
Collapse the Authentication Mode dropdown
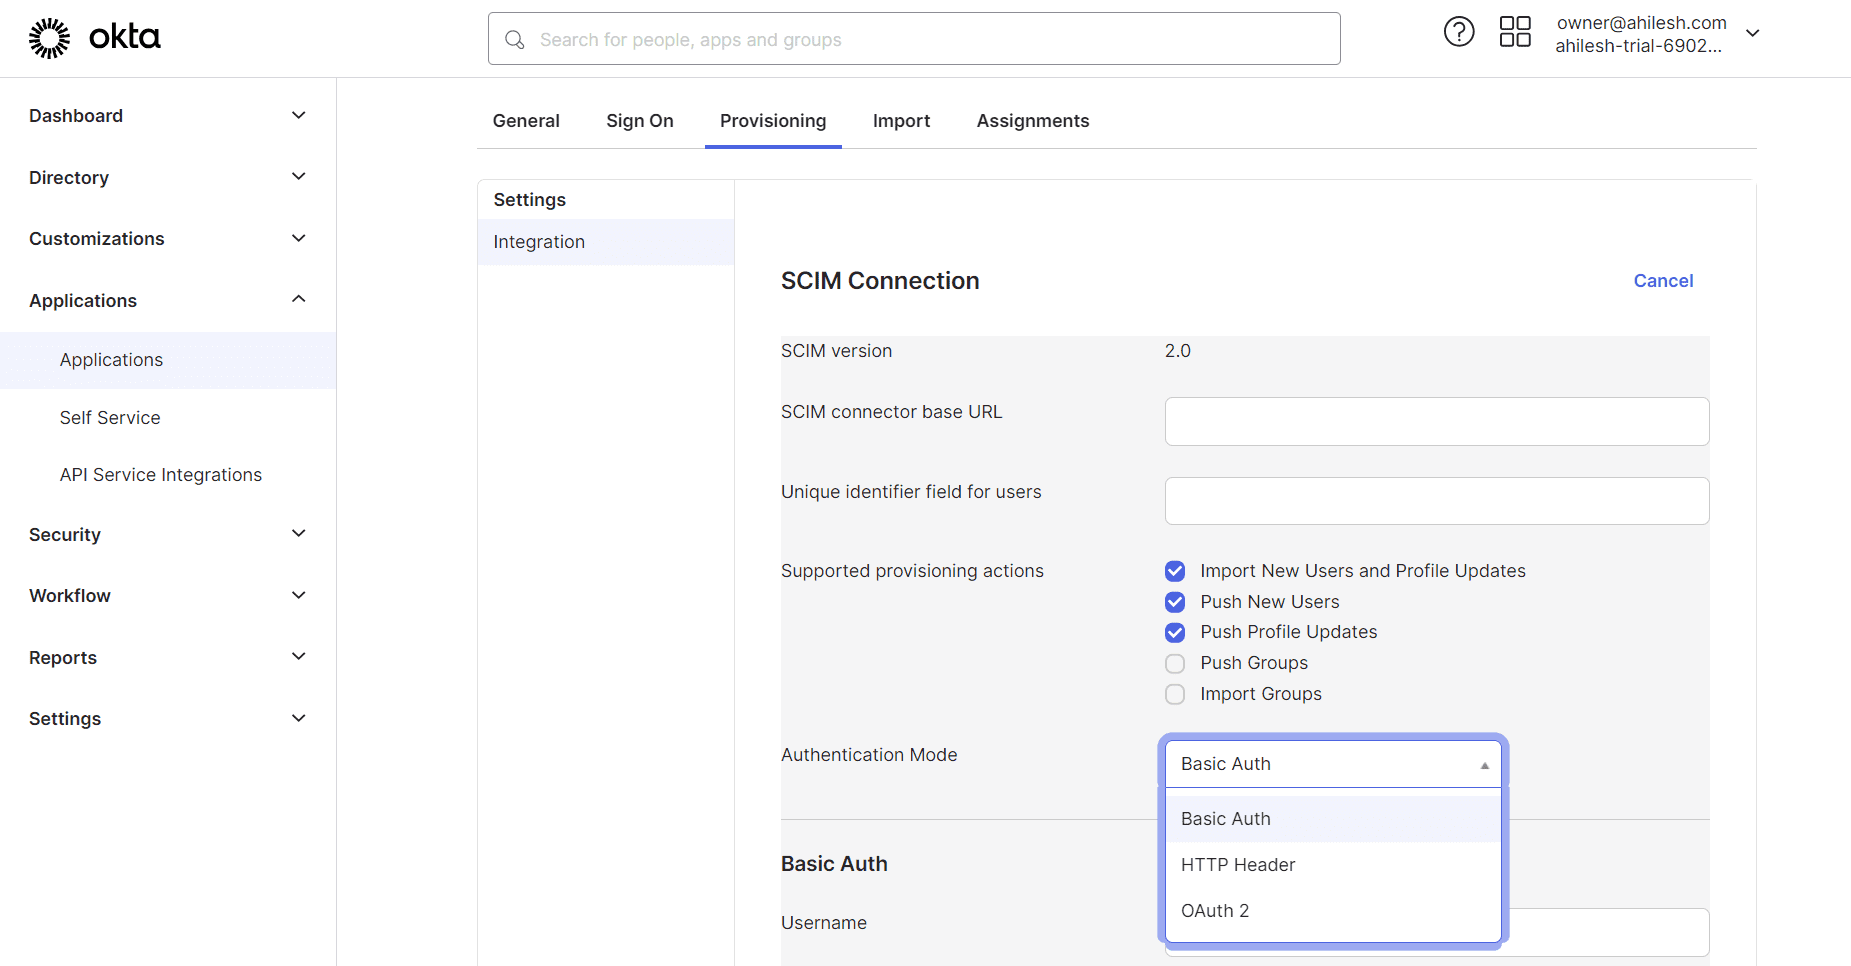coord(1332,764)
